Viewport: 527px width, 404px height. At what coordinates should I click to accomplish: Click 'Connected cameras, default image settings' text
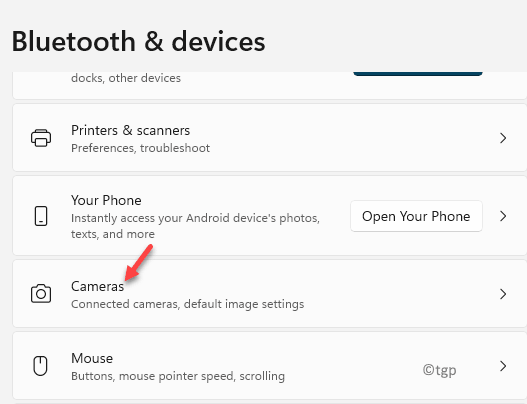(x=188, y=304)
